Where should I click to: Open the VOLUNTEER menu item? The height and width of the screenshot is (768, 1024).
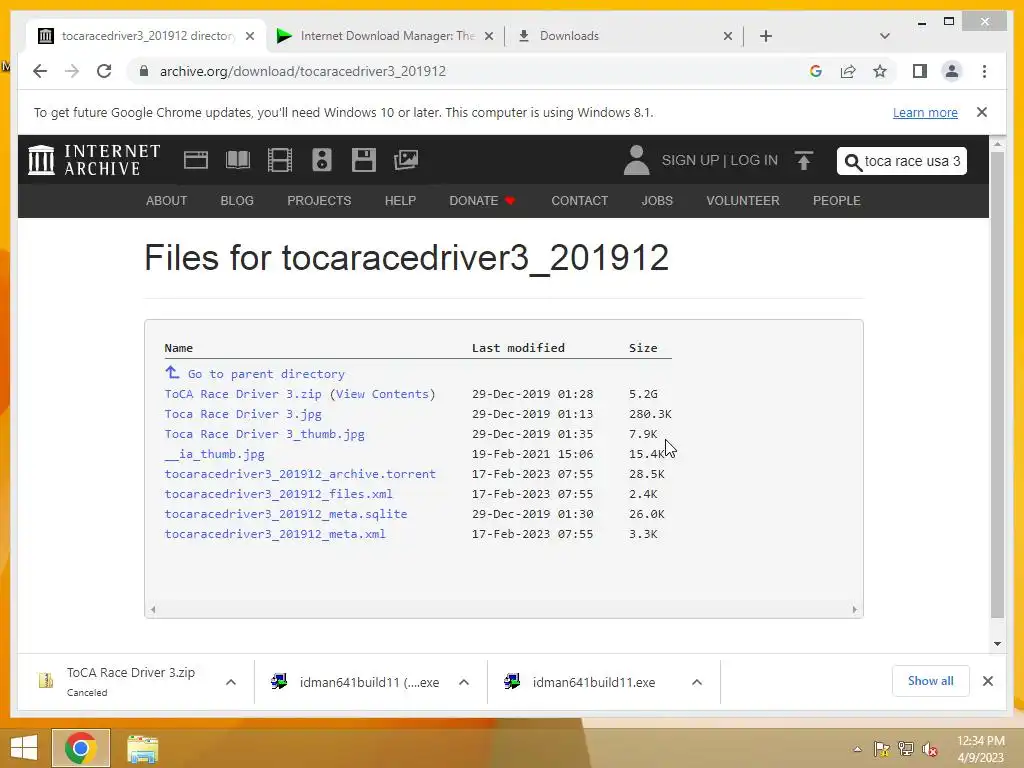[743, 200]
